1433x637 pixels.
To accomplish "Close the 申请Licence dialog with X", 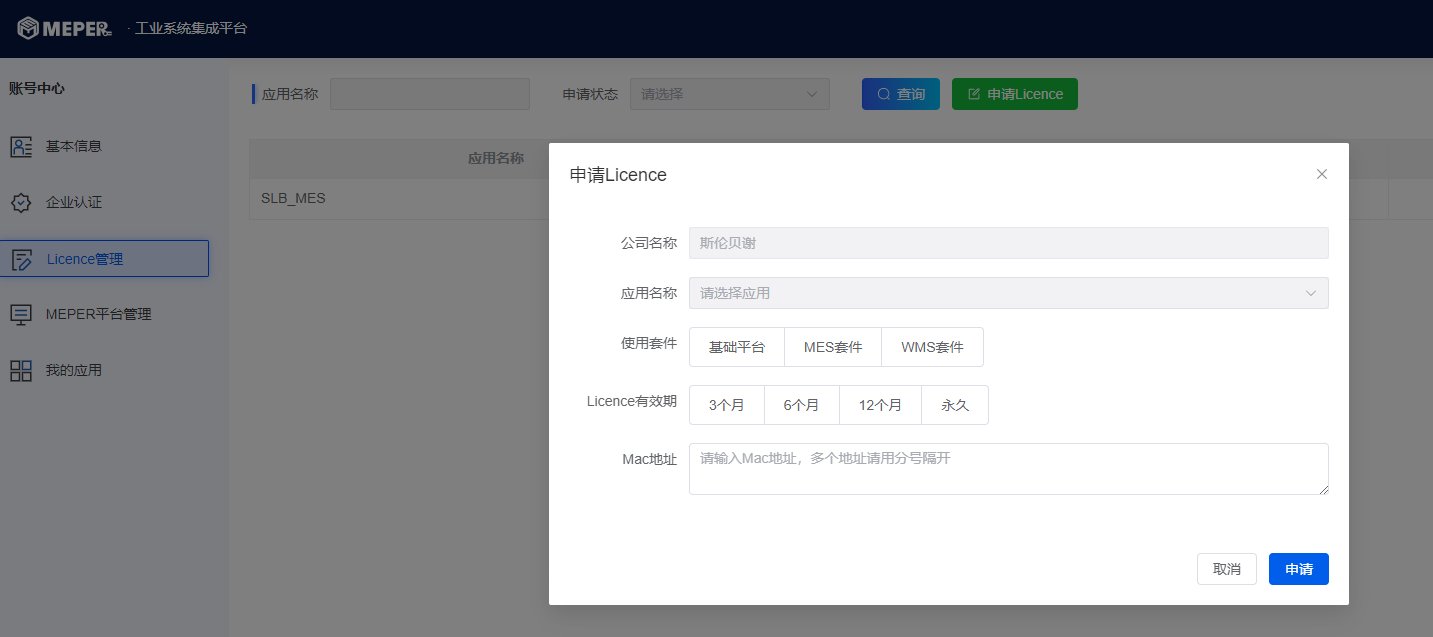I will coord(1321,174).
